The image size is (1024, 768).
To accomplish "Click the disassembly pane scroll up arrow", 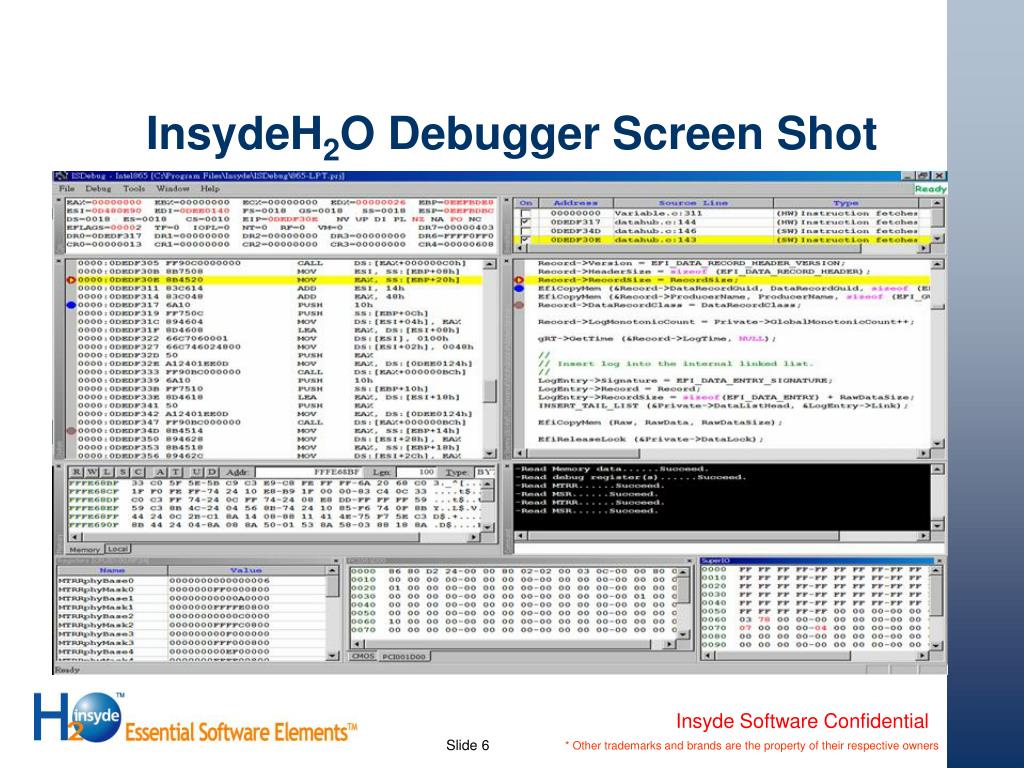I will pos(489,264).
